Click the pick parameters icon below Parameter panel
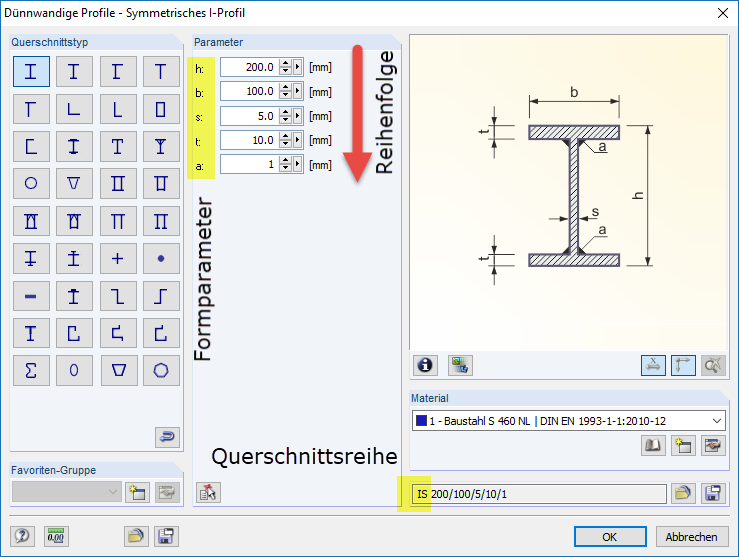Image resolution: width=739 pixels, height=557 pixels. click(x=208, y=492)
